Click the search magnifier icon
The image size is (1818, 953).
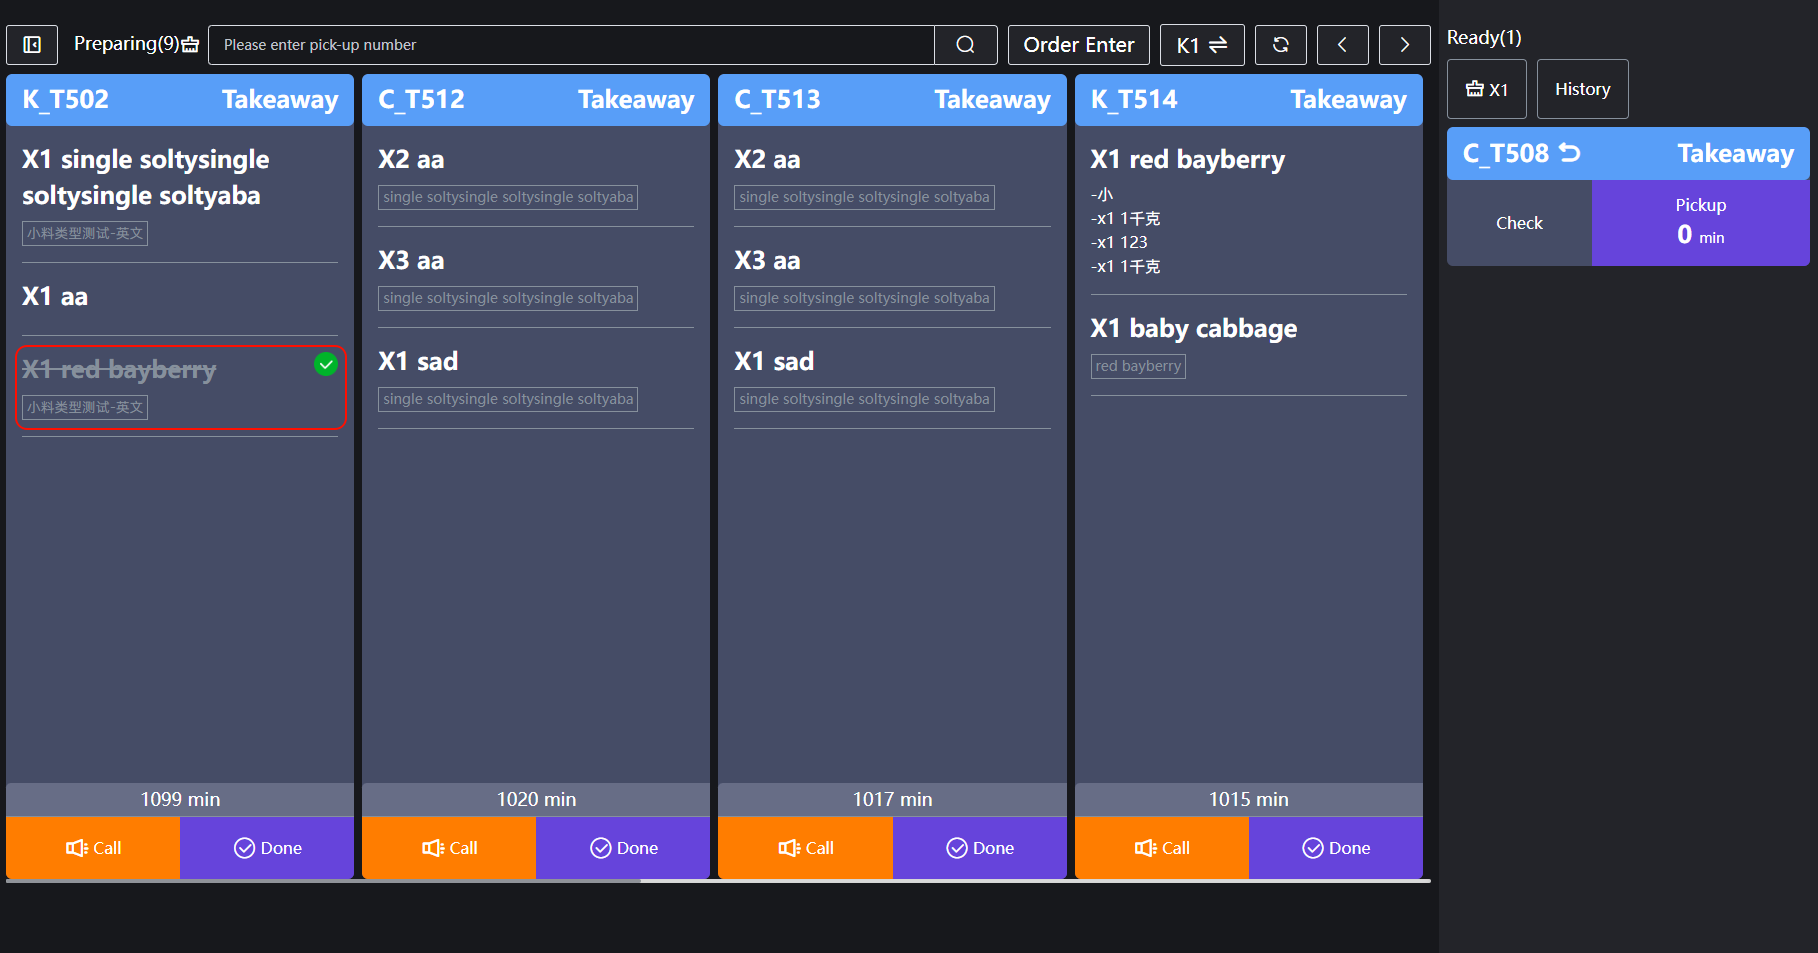(965, 45)
